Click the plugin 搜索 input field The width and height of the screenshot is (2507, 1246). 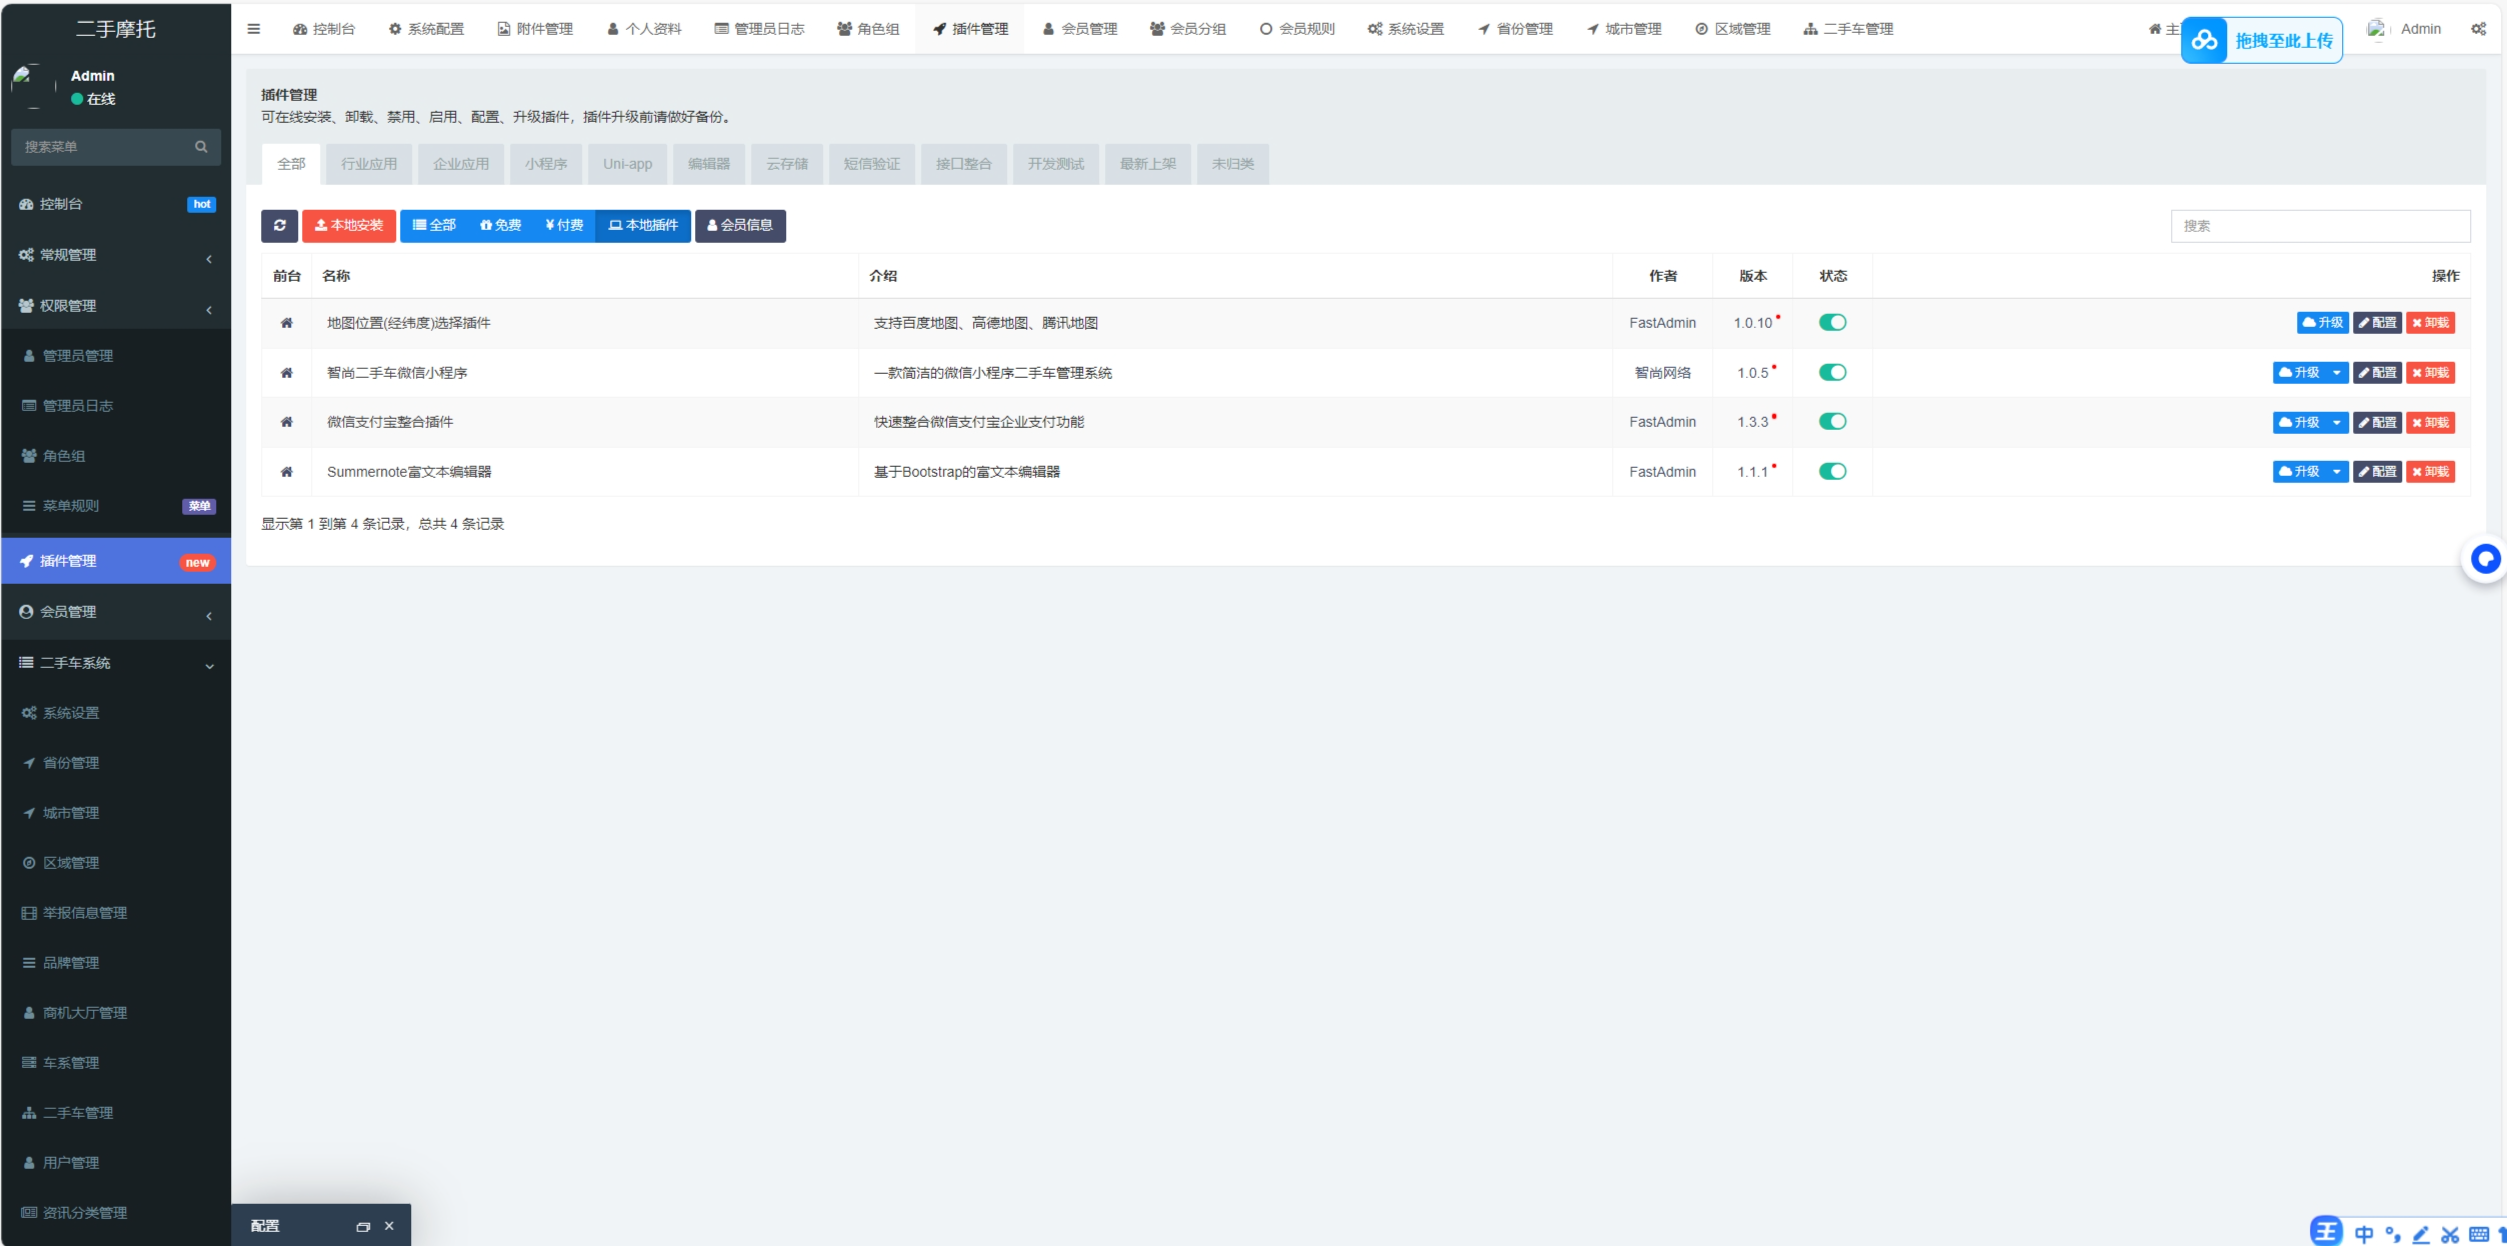pyautogui.click(x=2320, y=226)
